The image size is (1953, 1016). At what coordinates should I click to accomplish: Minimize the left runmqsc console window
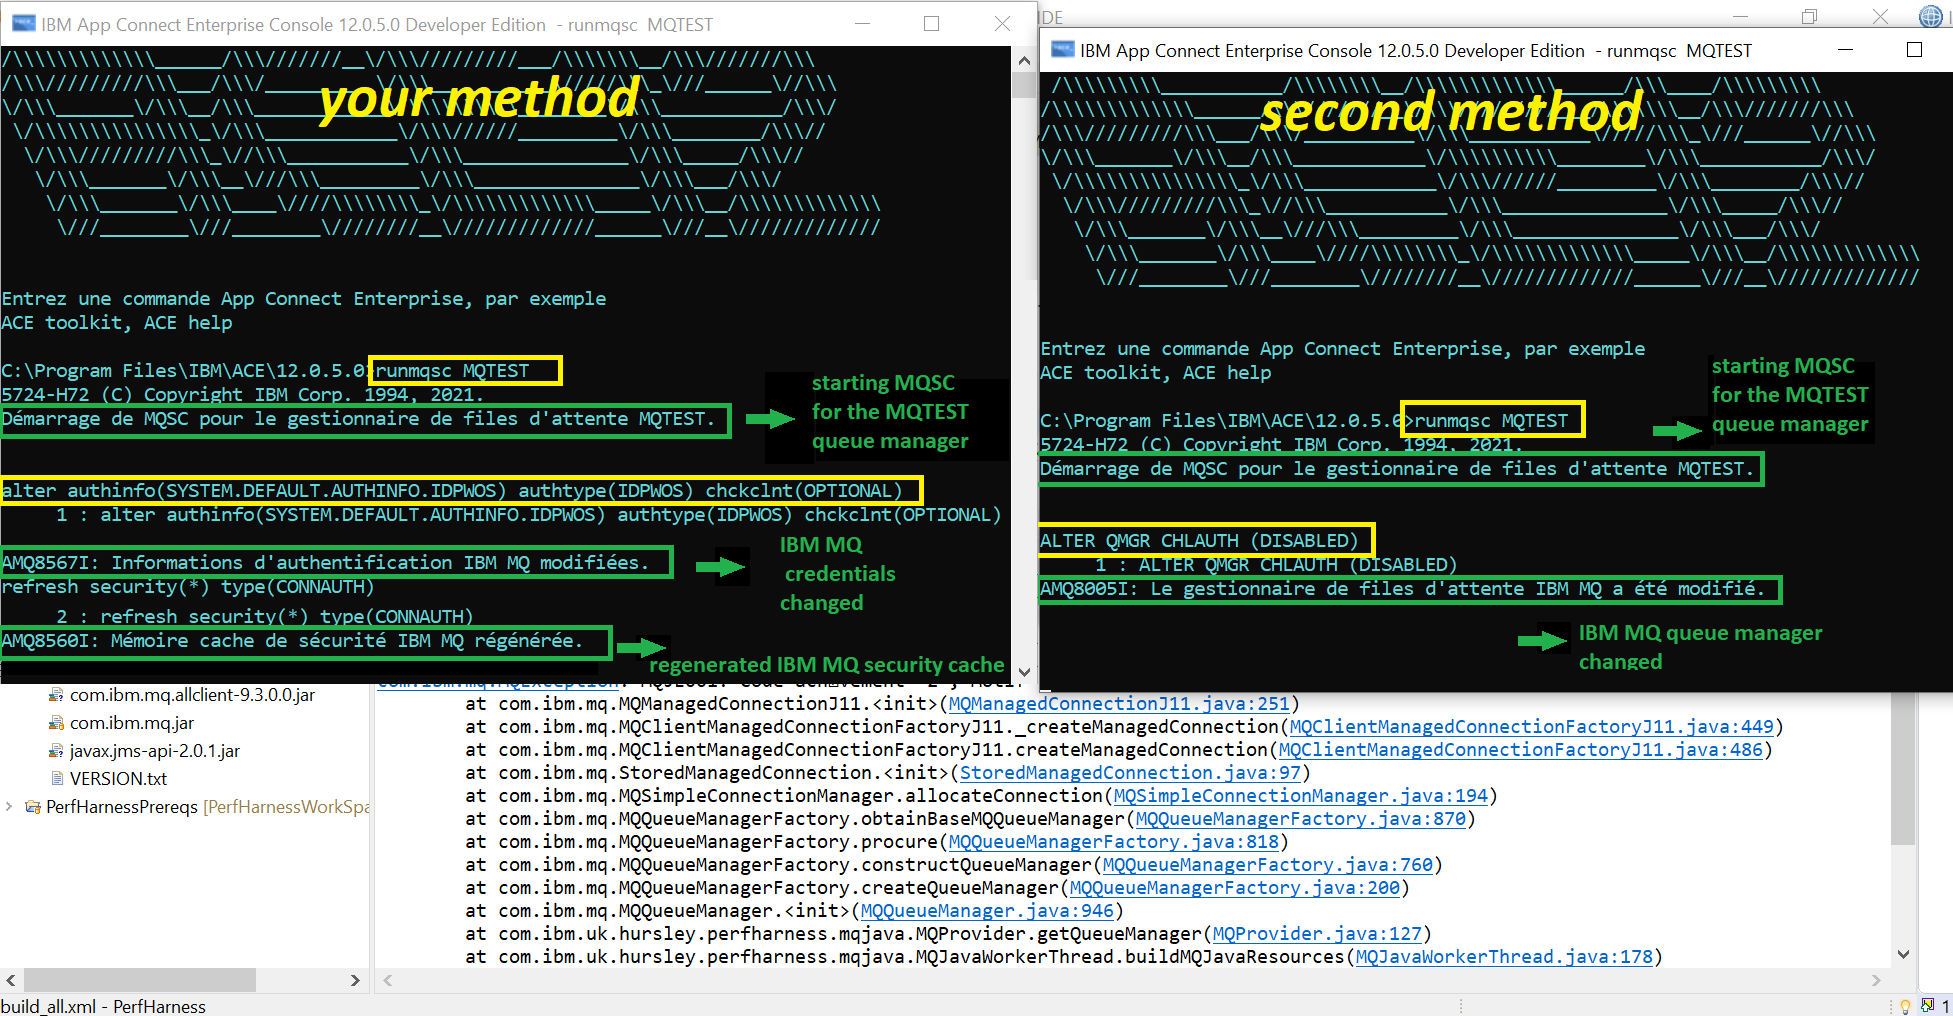tap(862, 24)
